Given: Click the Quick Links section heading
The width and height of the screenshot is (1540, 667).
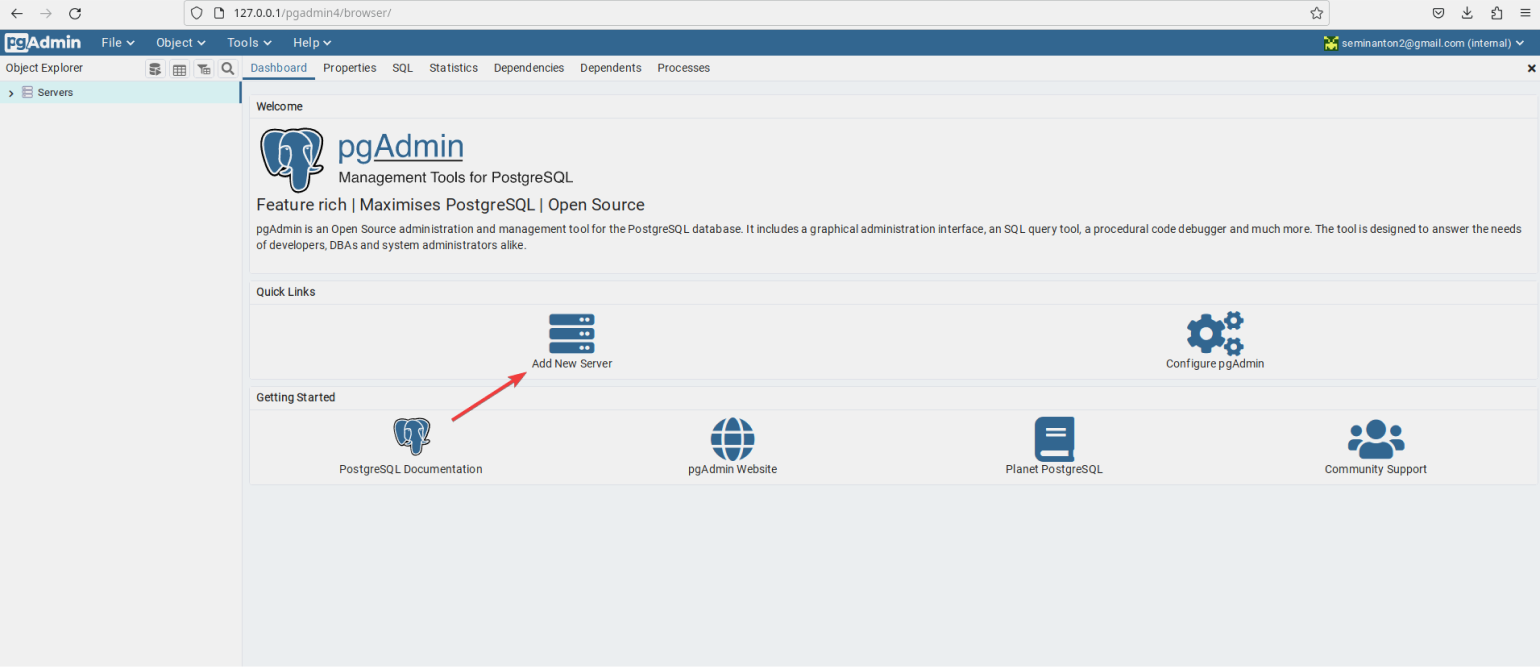Looking at the screenshot, I should [286, 292].
